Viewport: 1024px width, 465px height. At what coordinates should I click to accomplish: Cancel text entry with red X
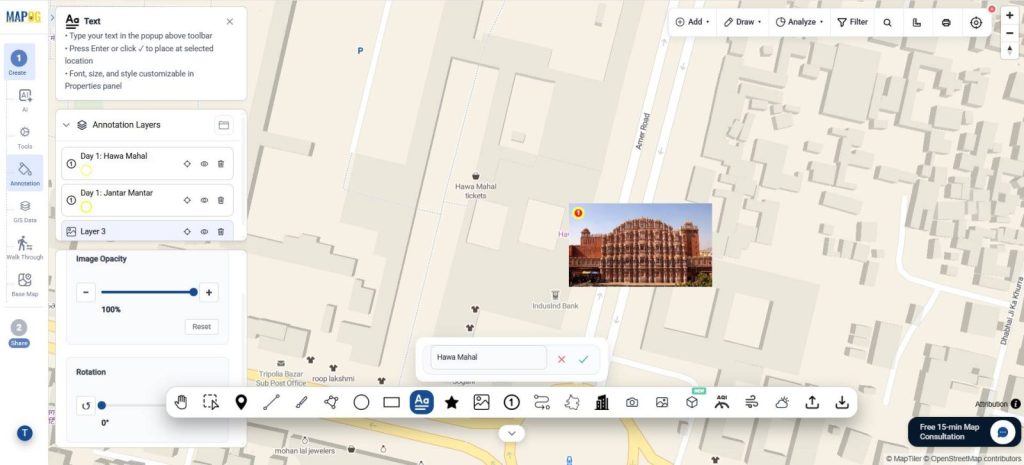[561, 359]
